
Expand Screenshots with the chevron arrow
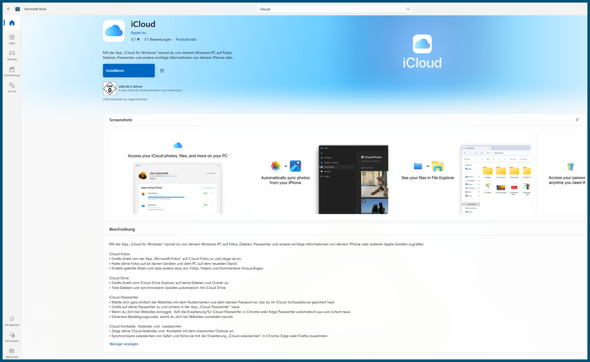577,120
